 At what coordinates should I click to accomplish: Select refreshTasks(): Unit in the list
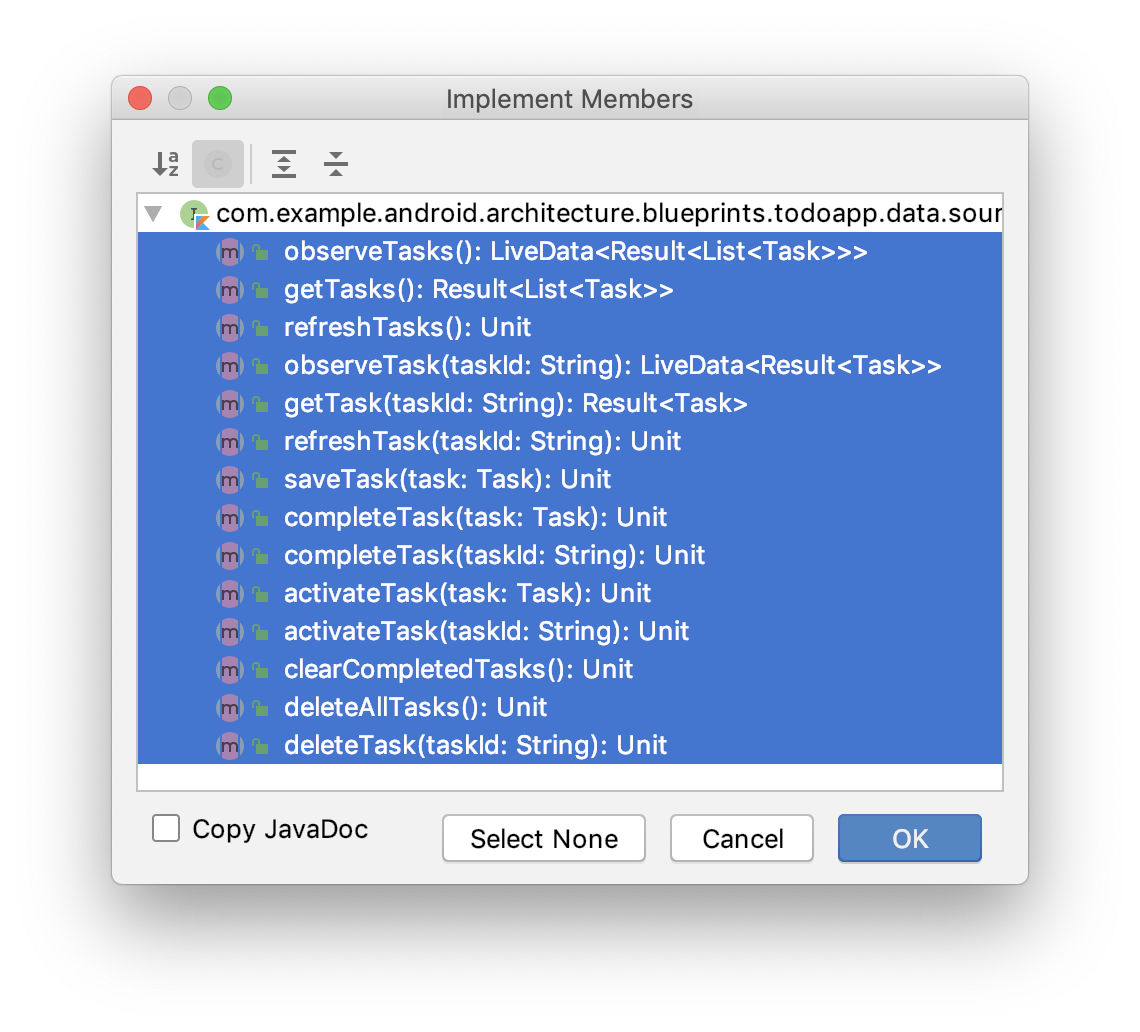click(408, 328)
